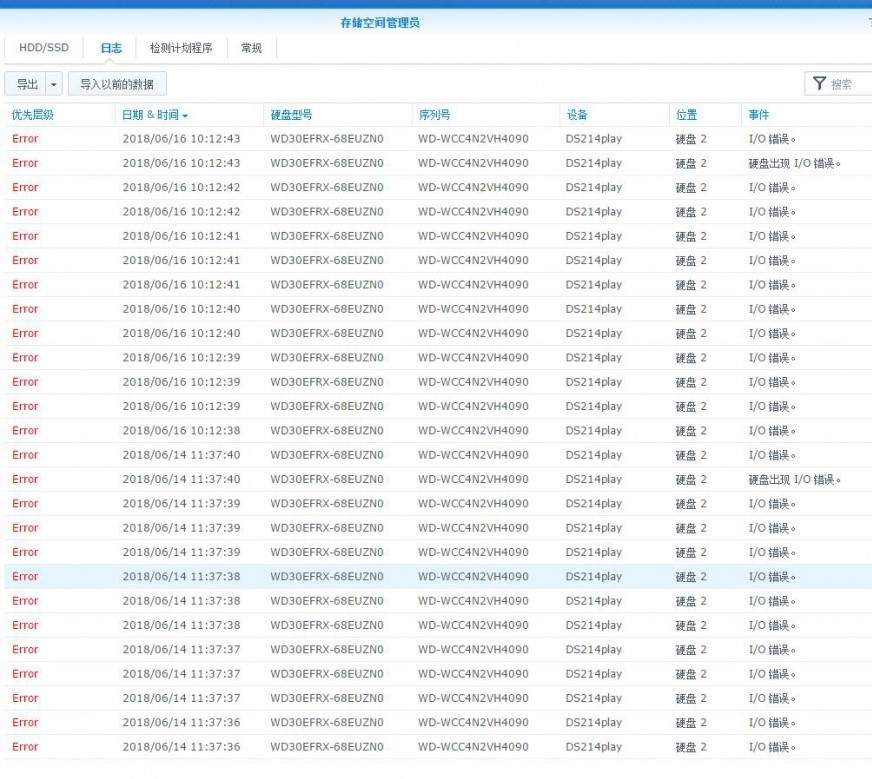The width and height of the screenshot is (872, 779).
Task: Sort by the 优先层级 column header
Action: tap(33, 115)
